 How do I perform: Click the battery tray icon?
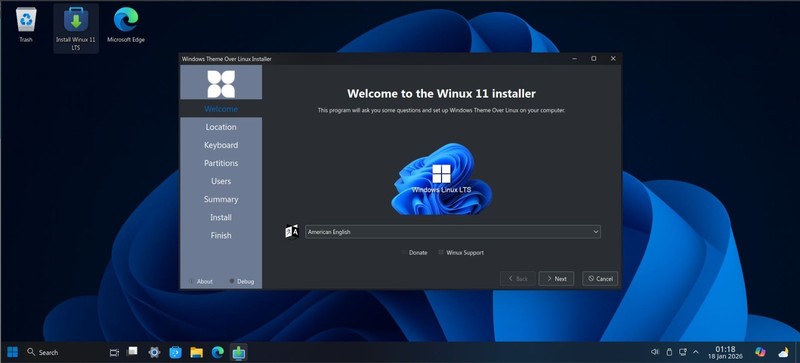[x=669, y=352]
